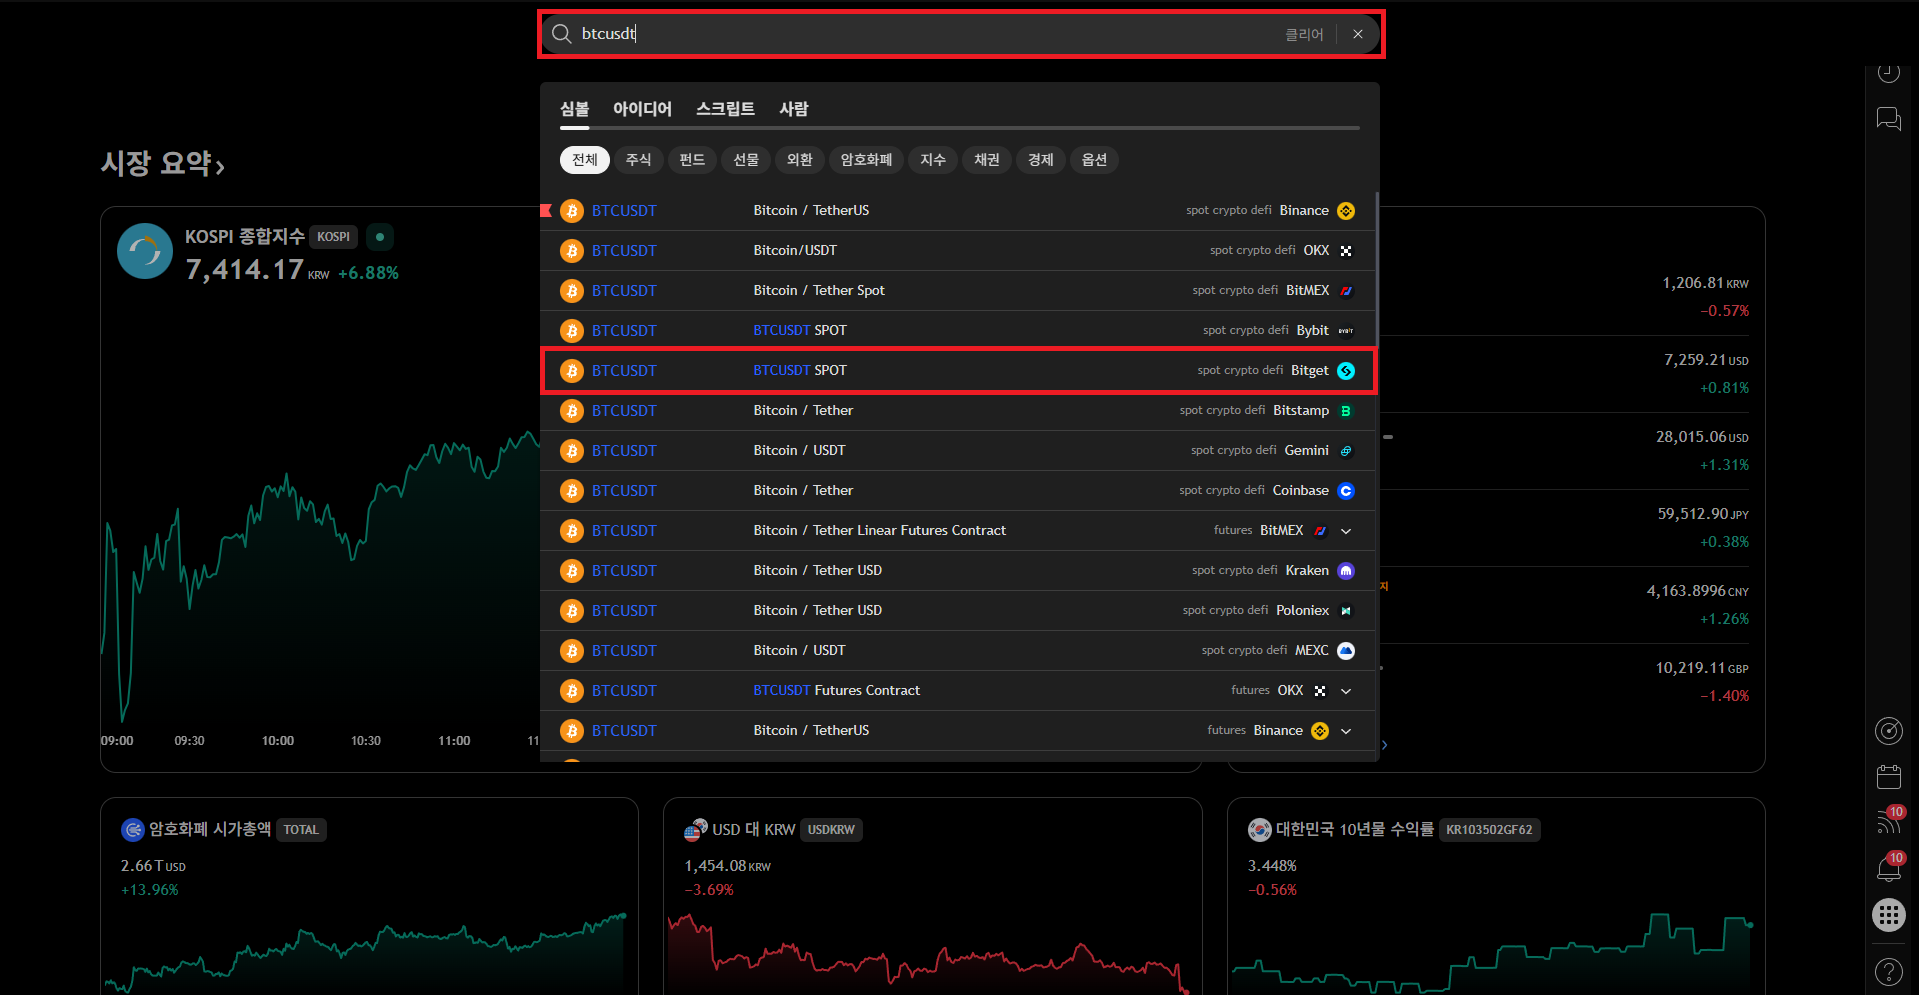The width and height of the screenshot is (1919, 995).
Task: Select the 선물 filter chip
Action: (747, 160)
